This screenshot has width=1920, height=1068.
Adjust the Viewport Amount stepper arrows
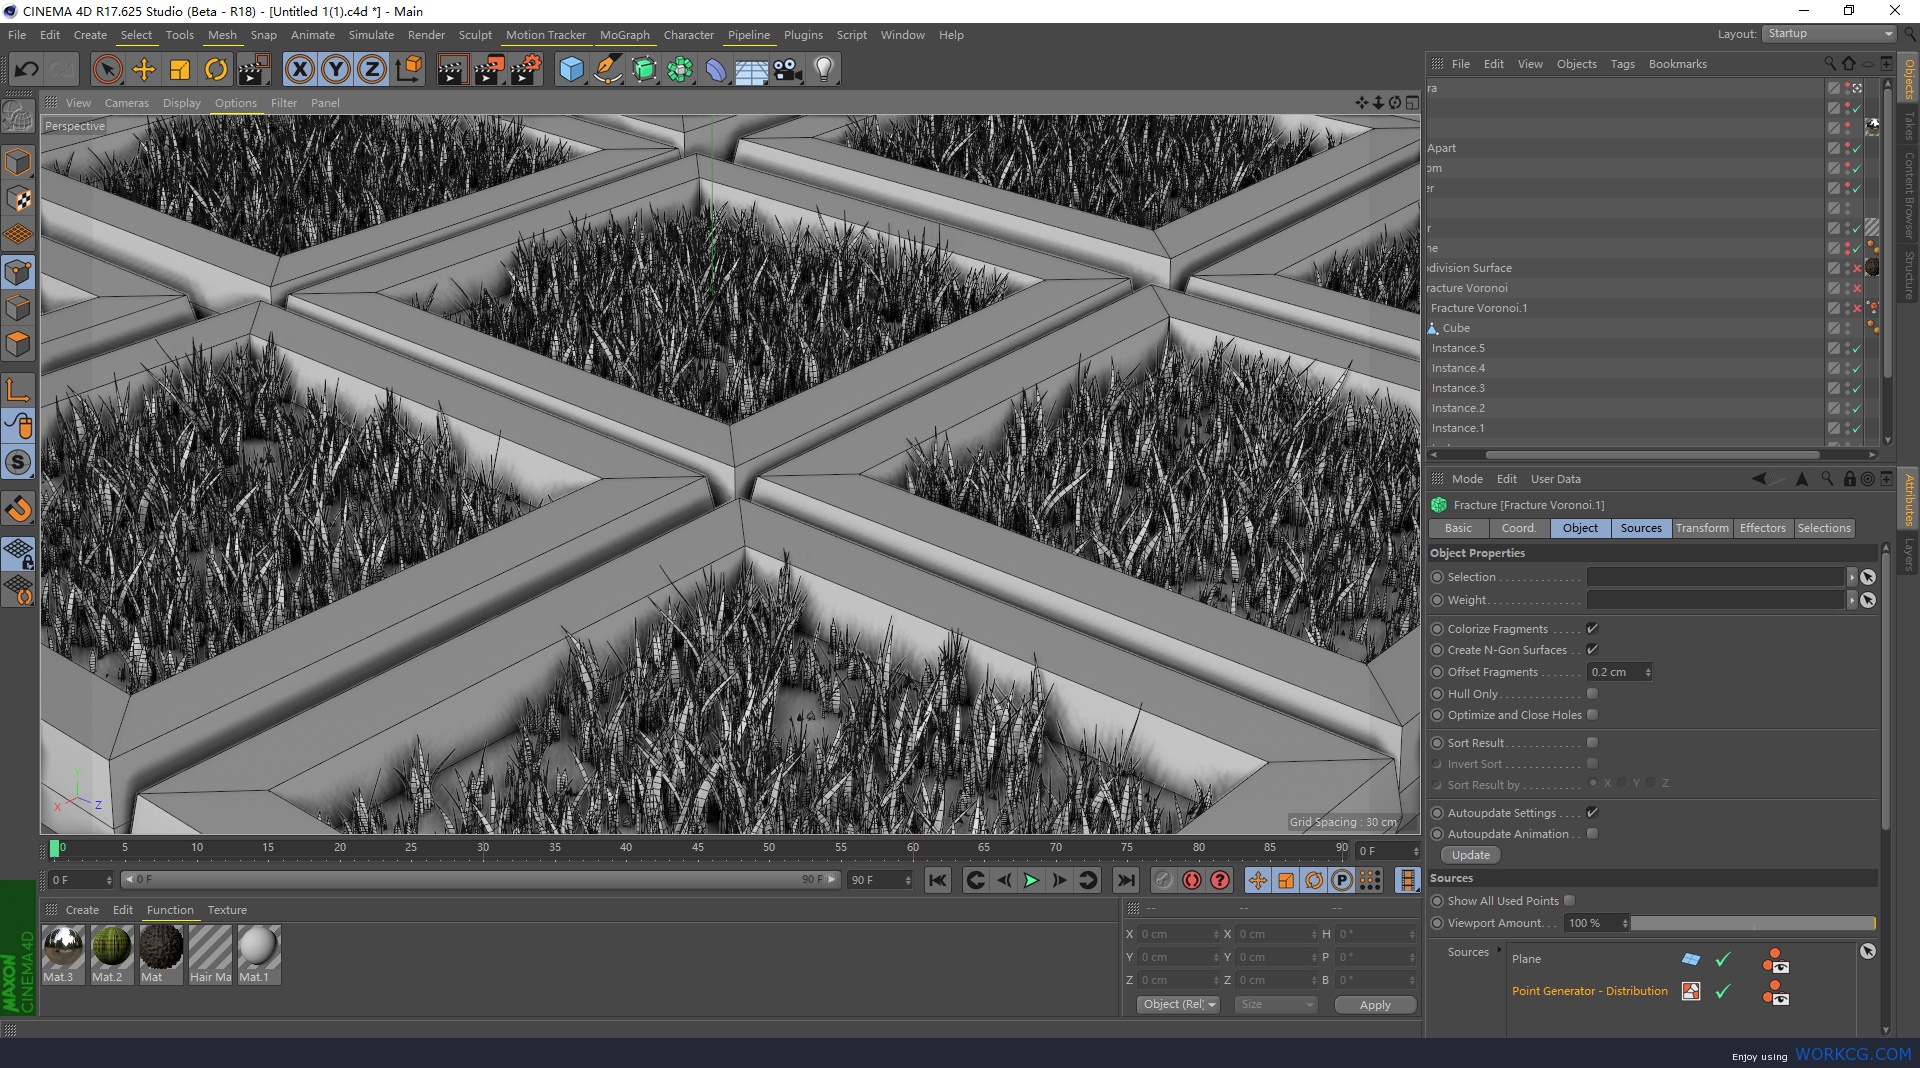point(1625,923)
